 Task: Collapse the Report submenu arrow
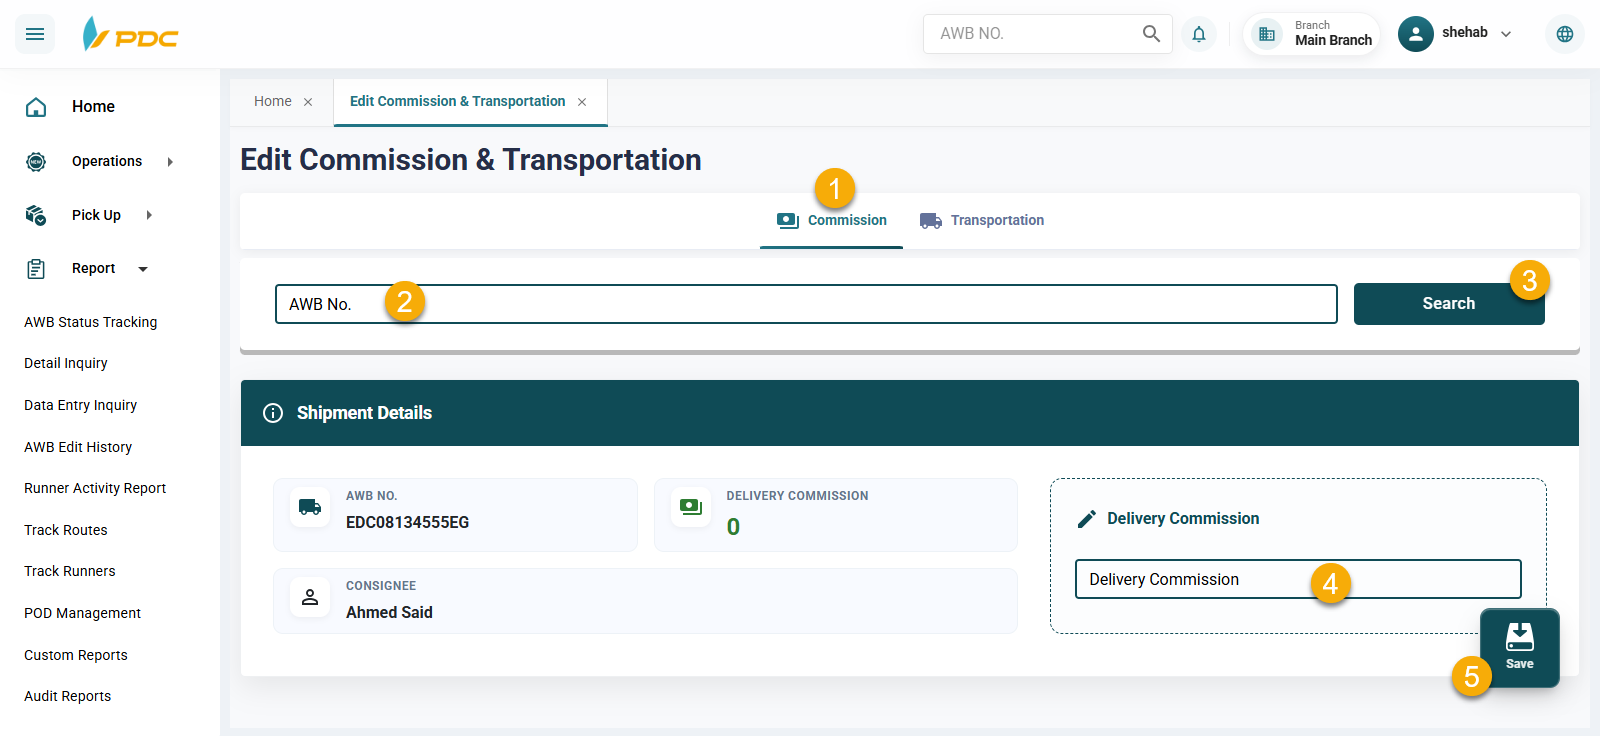143,269
